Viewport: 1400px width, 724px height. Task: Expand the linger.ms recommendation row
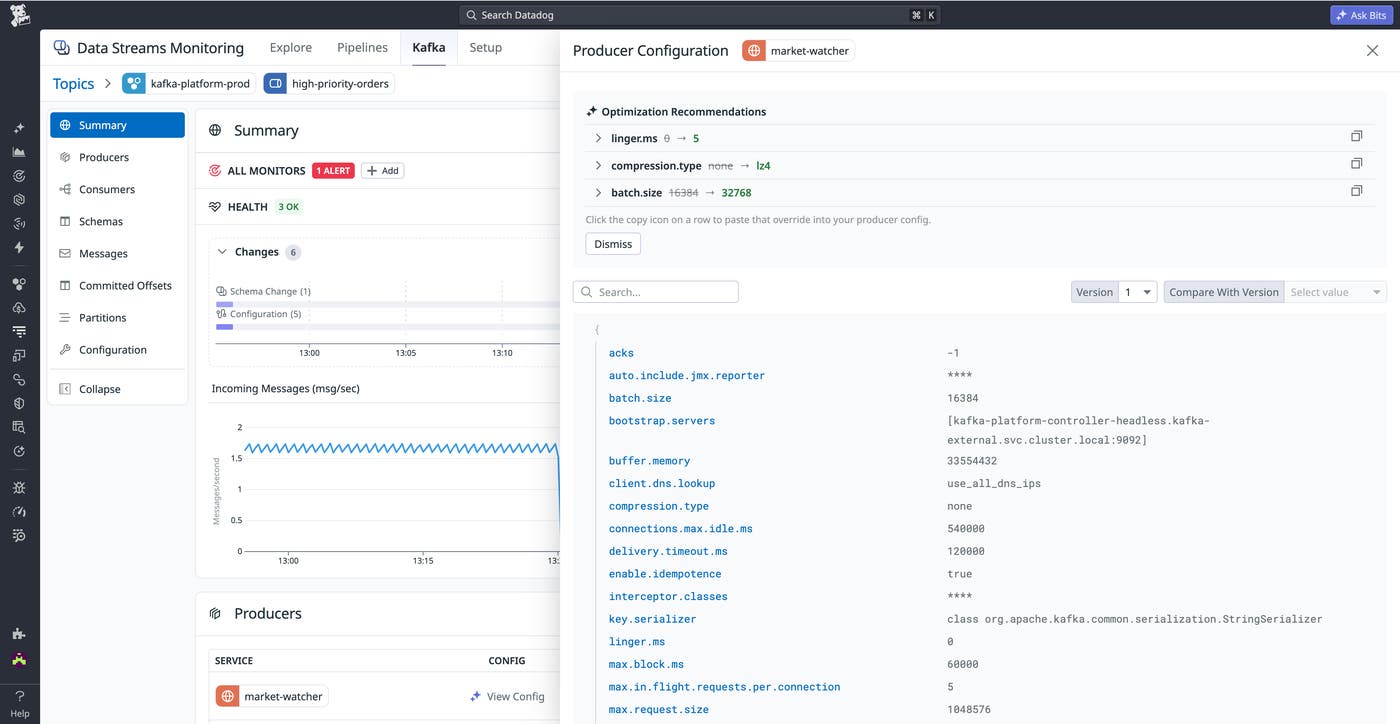[x=598, y=138]
